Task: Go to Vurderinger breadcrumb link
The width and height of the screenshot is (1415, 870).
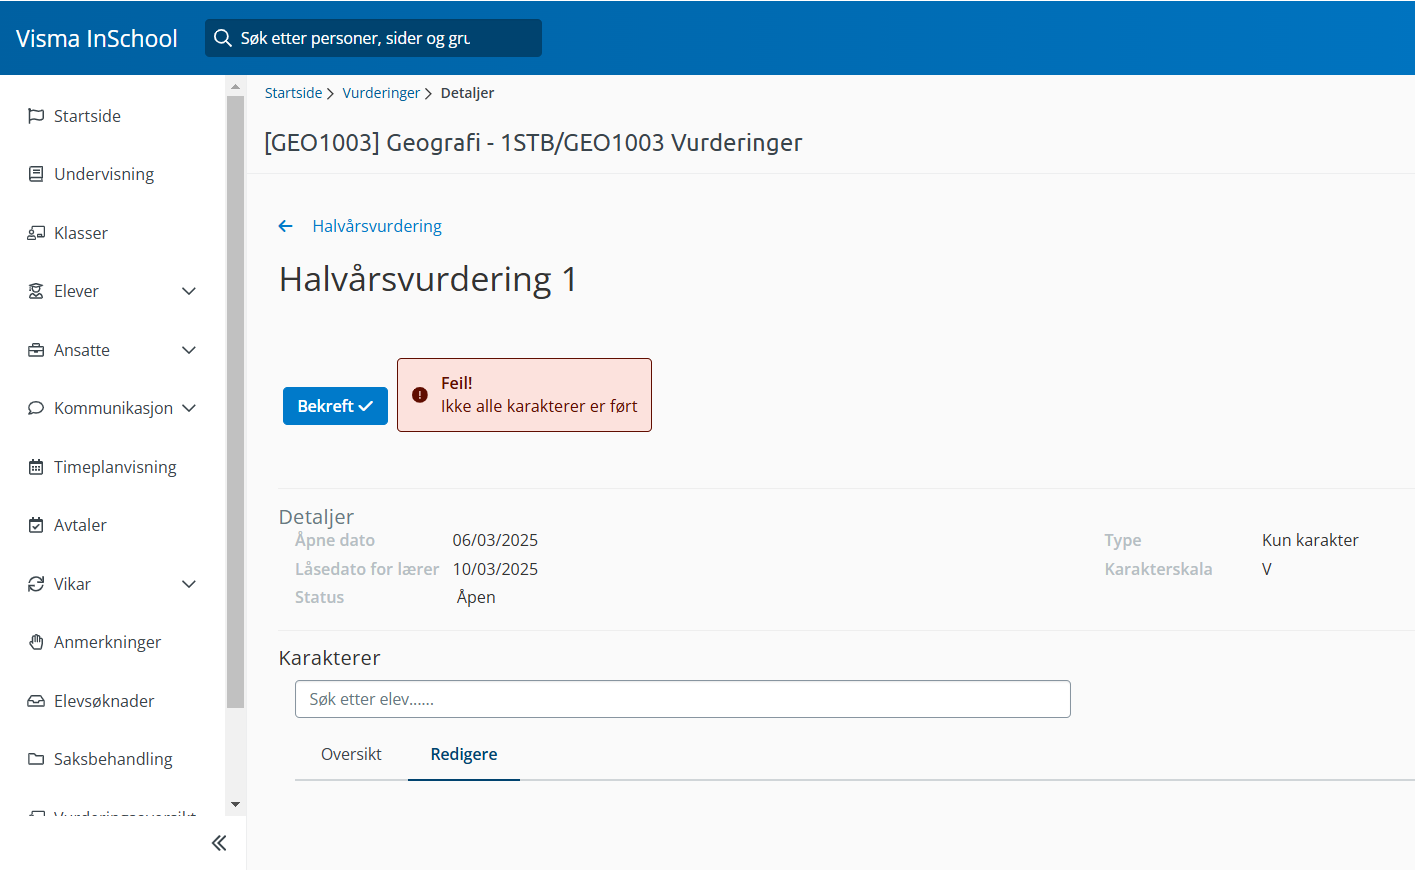Action: (381, 93)
